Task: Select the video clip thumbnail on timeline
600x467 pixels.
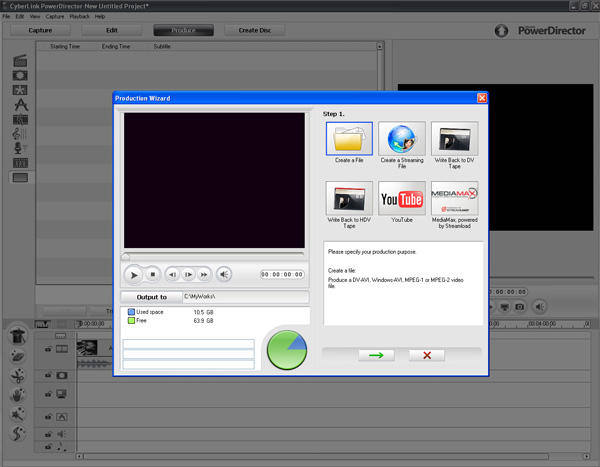Action: [x=87, y=348]
